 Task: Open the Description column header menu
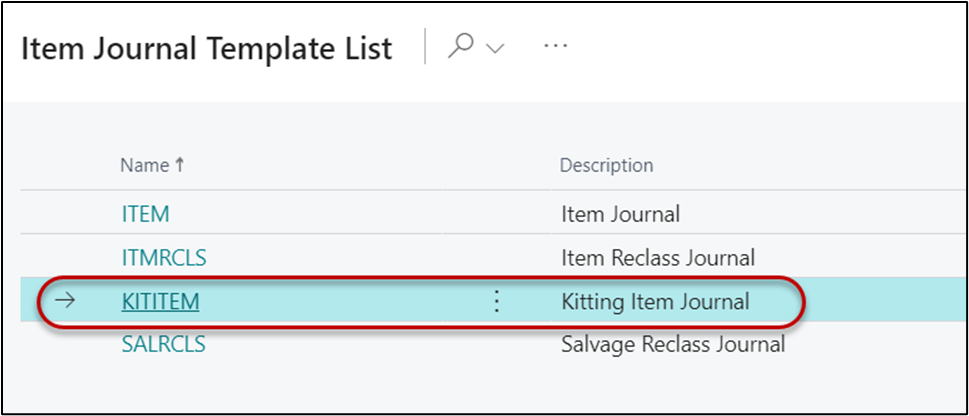click(x=606, y=166)
